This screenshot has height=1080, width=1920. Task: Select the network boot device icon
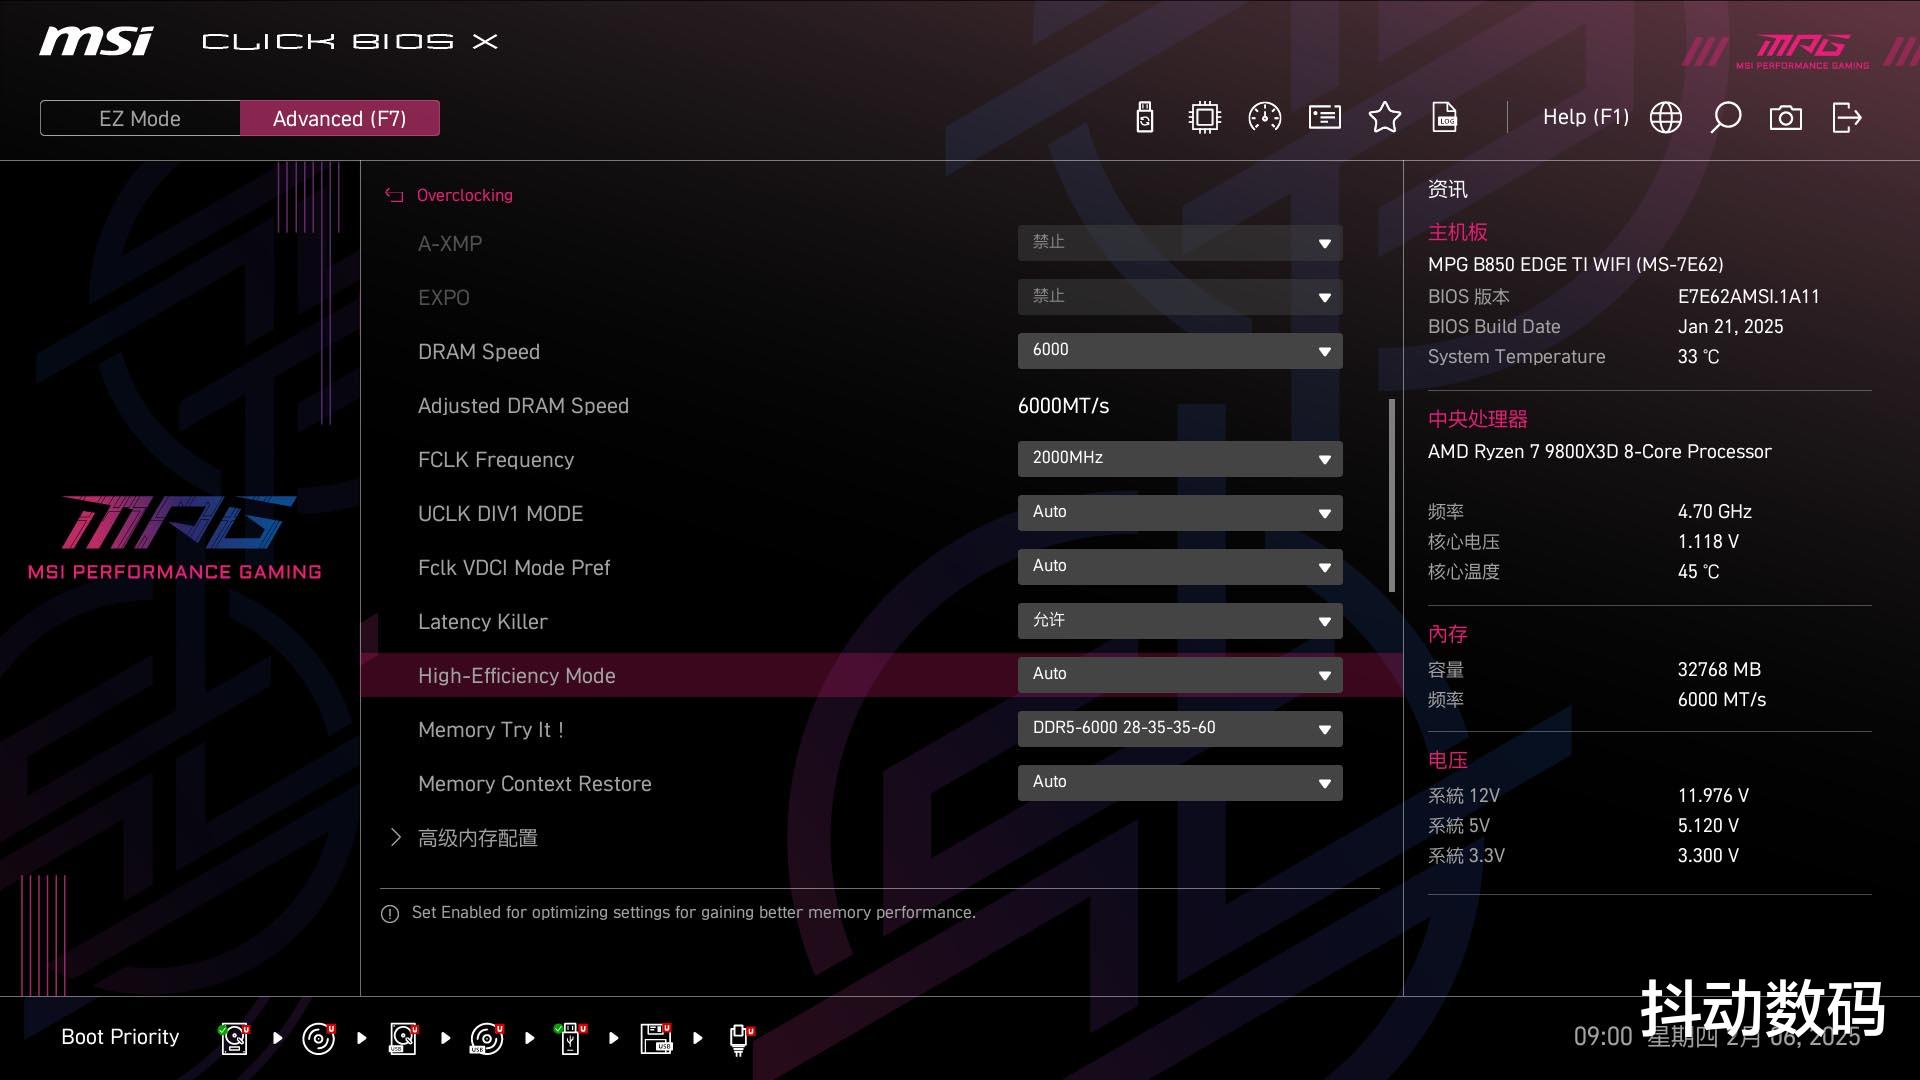coord(740,1039)
